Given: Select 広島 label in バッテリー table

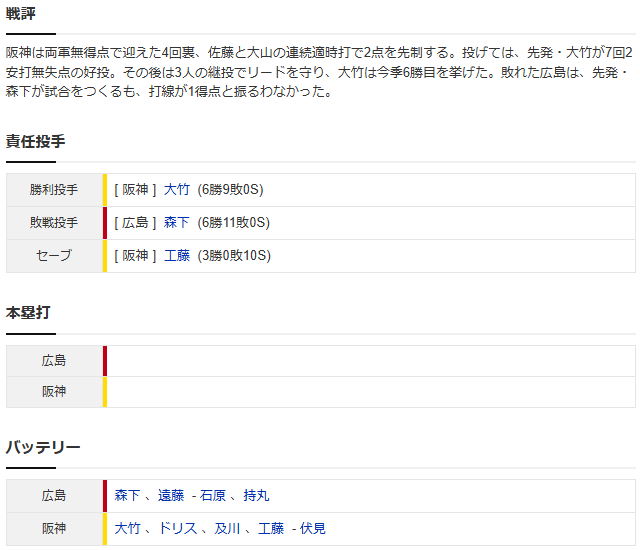Looking at the screenshot, I should (54, 496).
